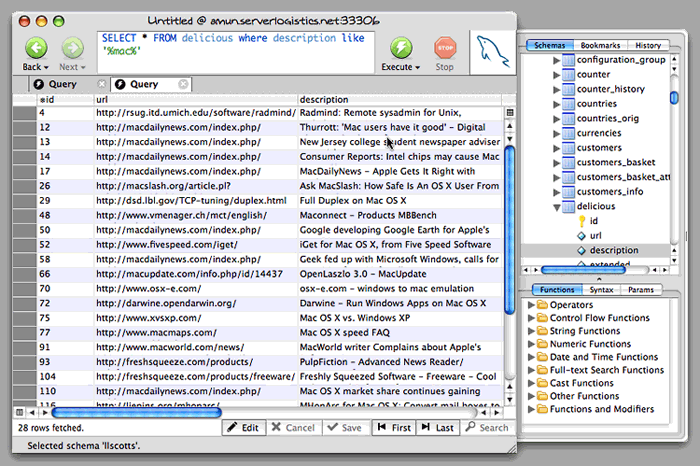The width and height of the screenshot is (700, 466).
Task: Switch to the Functions tab
Action: point(557,290)
